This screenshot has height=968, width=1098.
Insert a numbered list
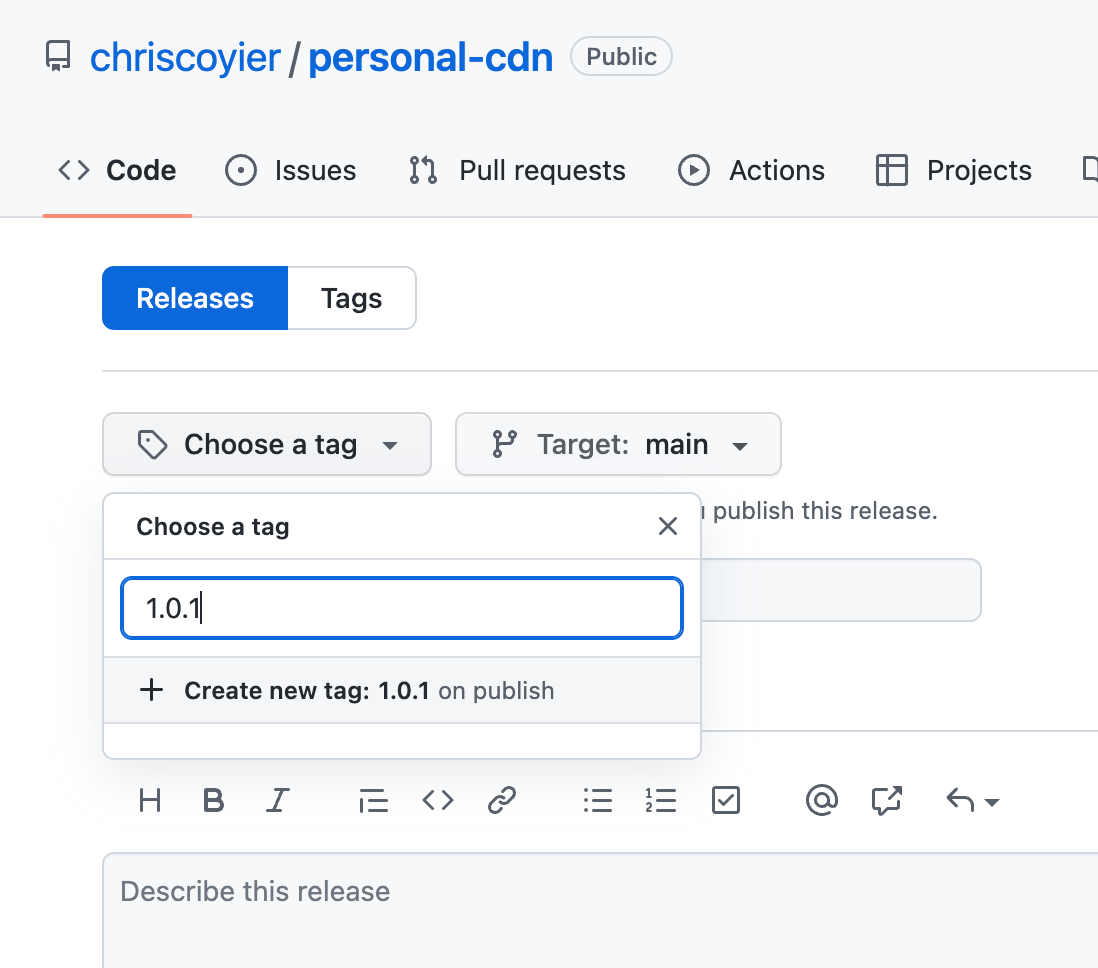[661, 800]
